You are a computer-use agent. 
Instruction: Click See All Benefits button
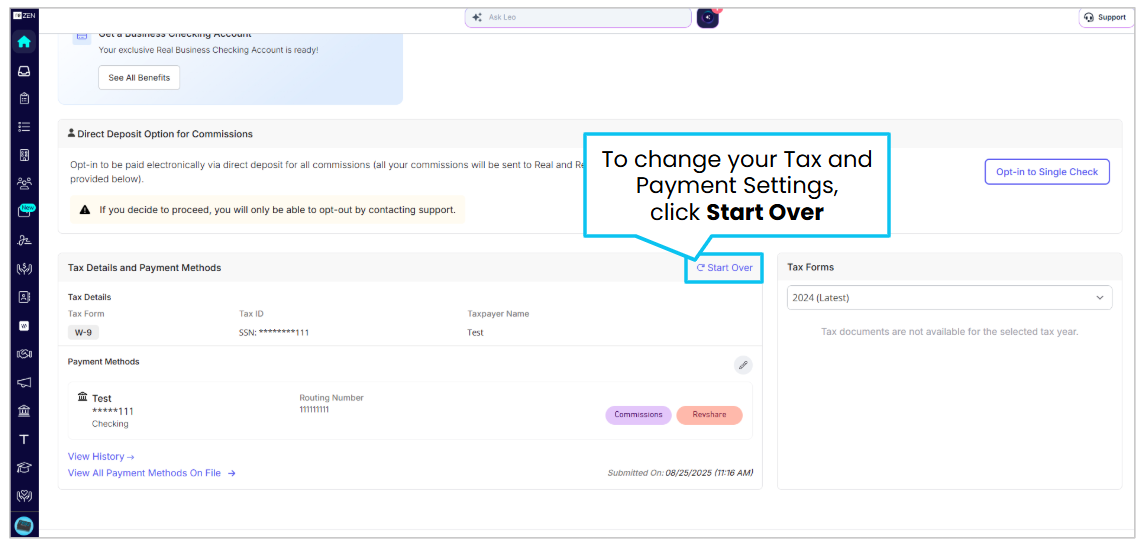pyautogui.click(x=139, y=78)
